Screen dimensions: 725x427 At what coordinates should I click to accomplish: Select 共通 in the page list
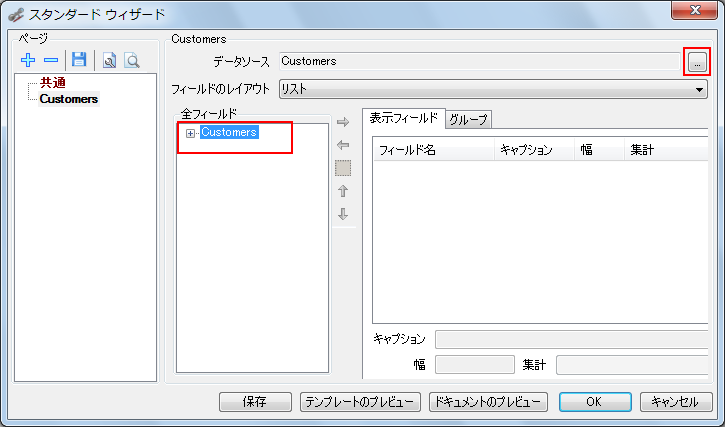click(54, 83)
